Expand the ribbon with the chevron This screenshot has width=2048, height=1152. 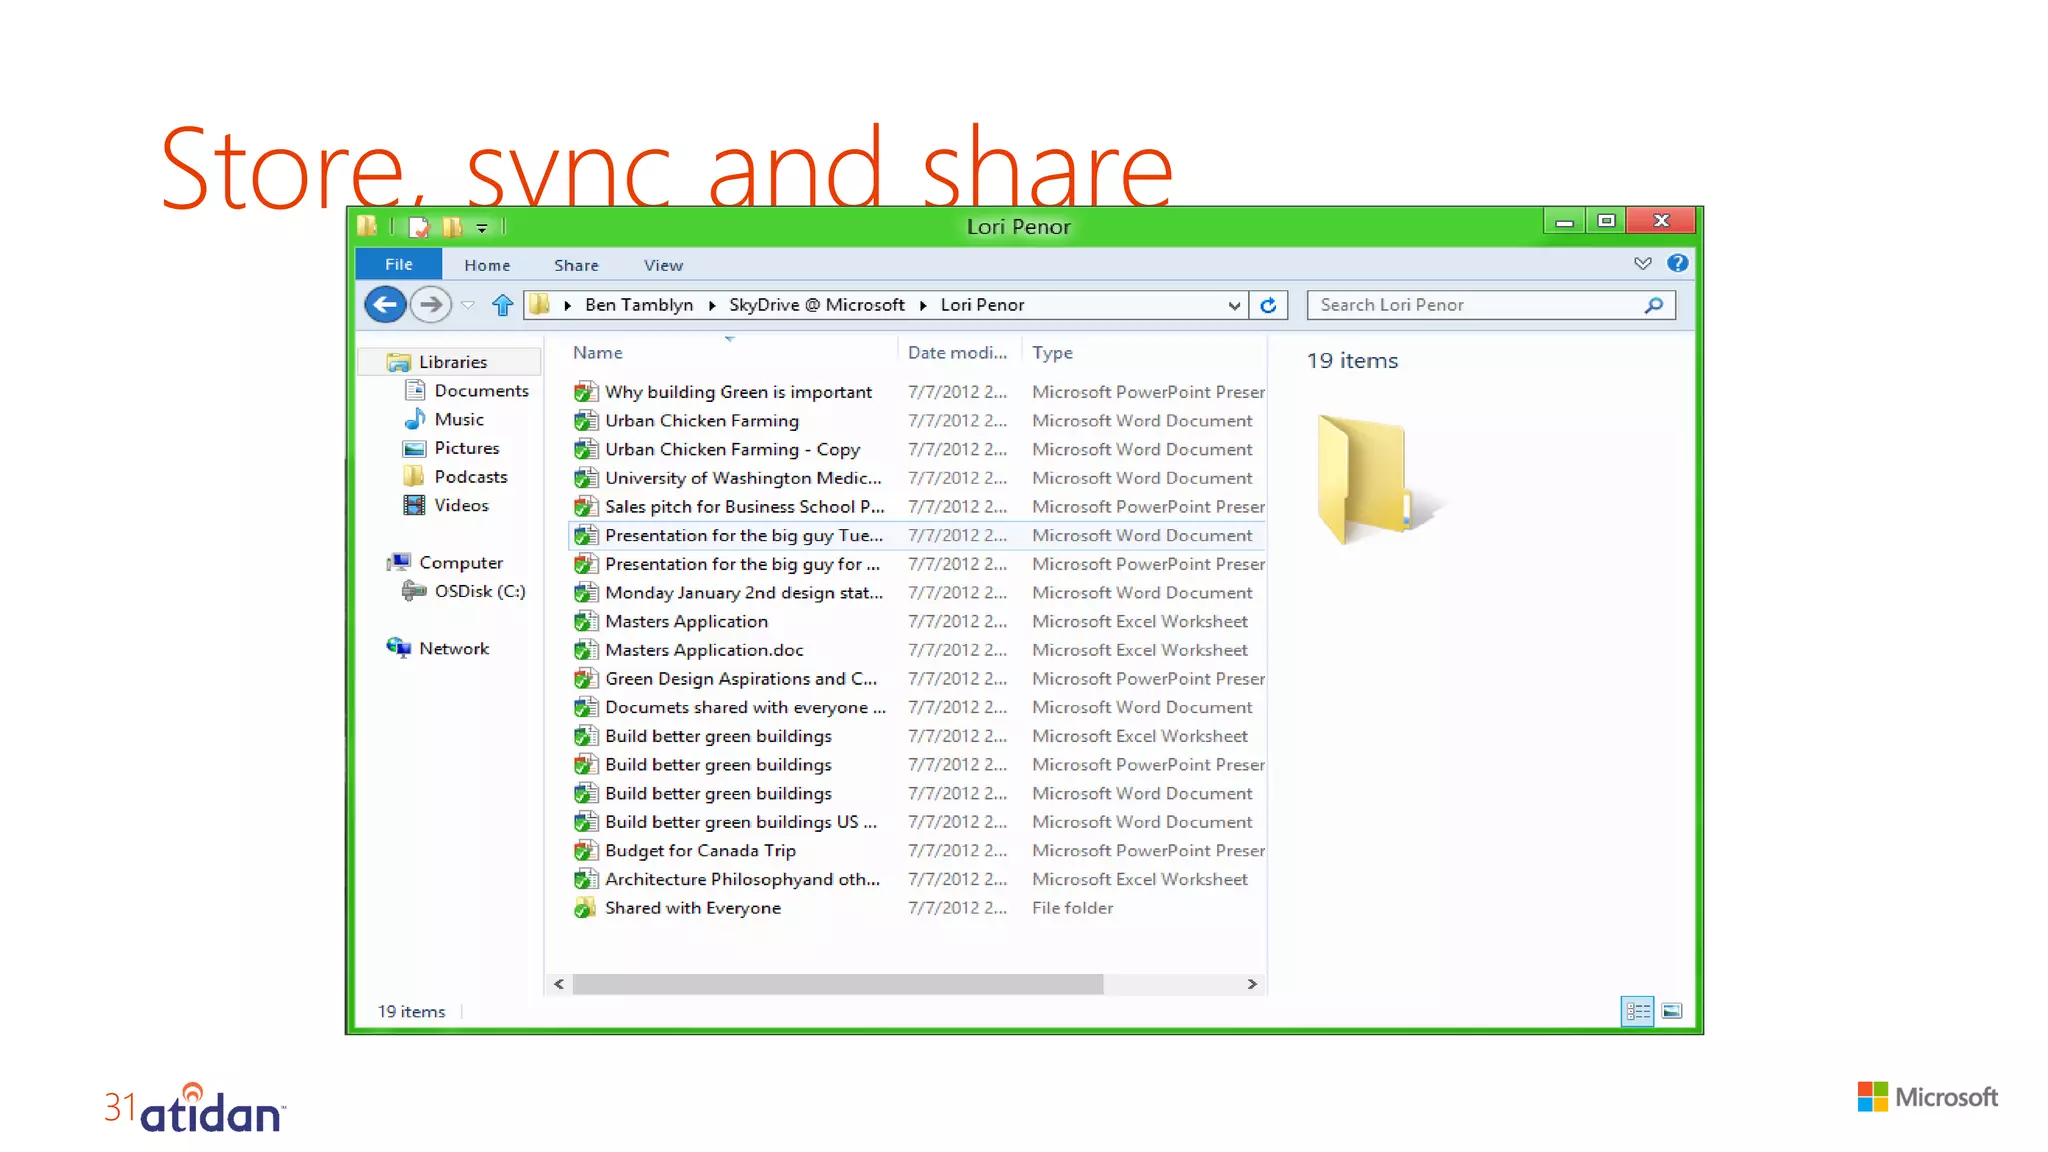coord(1642,263)
